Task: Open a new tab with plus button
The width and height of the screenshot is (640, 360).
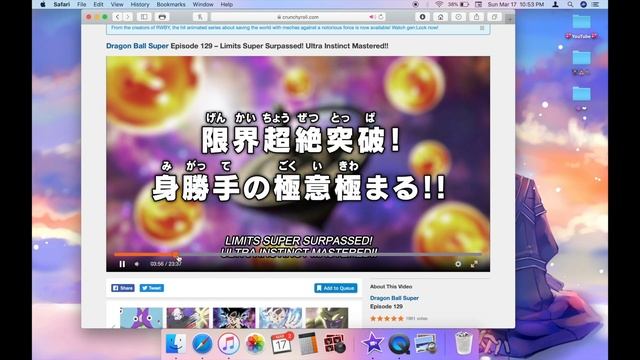Action: tap(509, 19)
